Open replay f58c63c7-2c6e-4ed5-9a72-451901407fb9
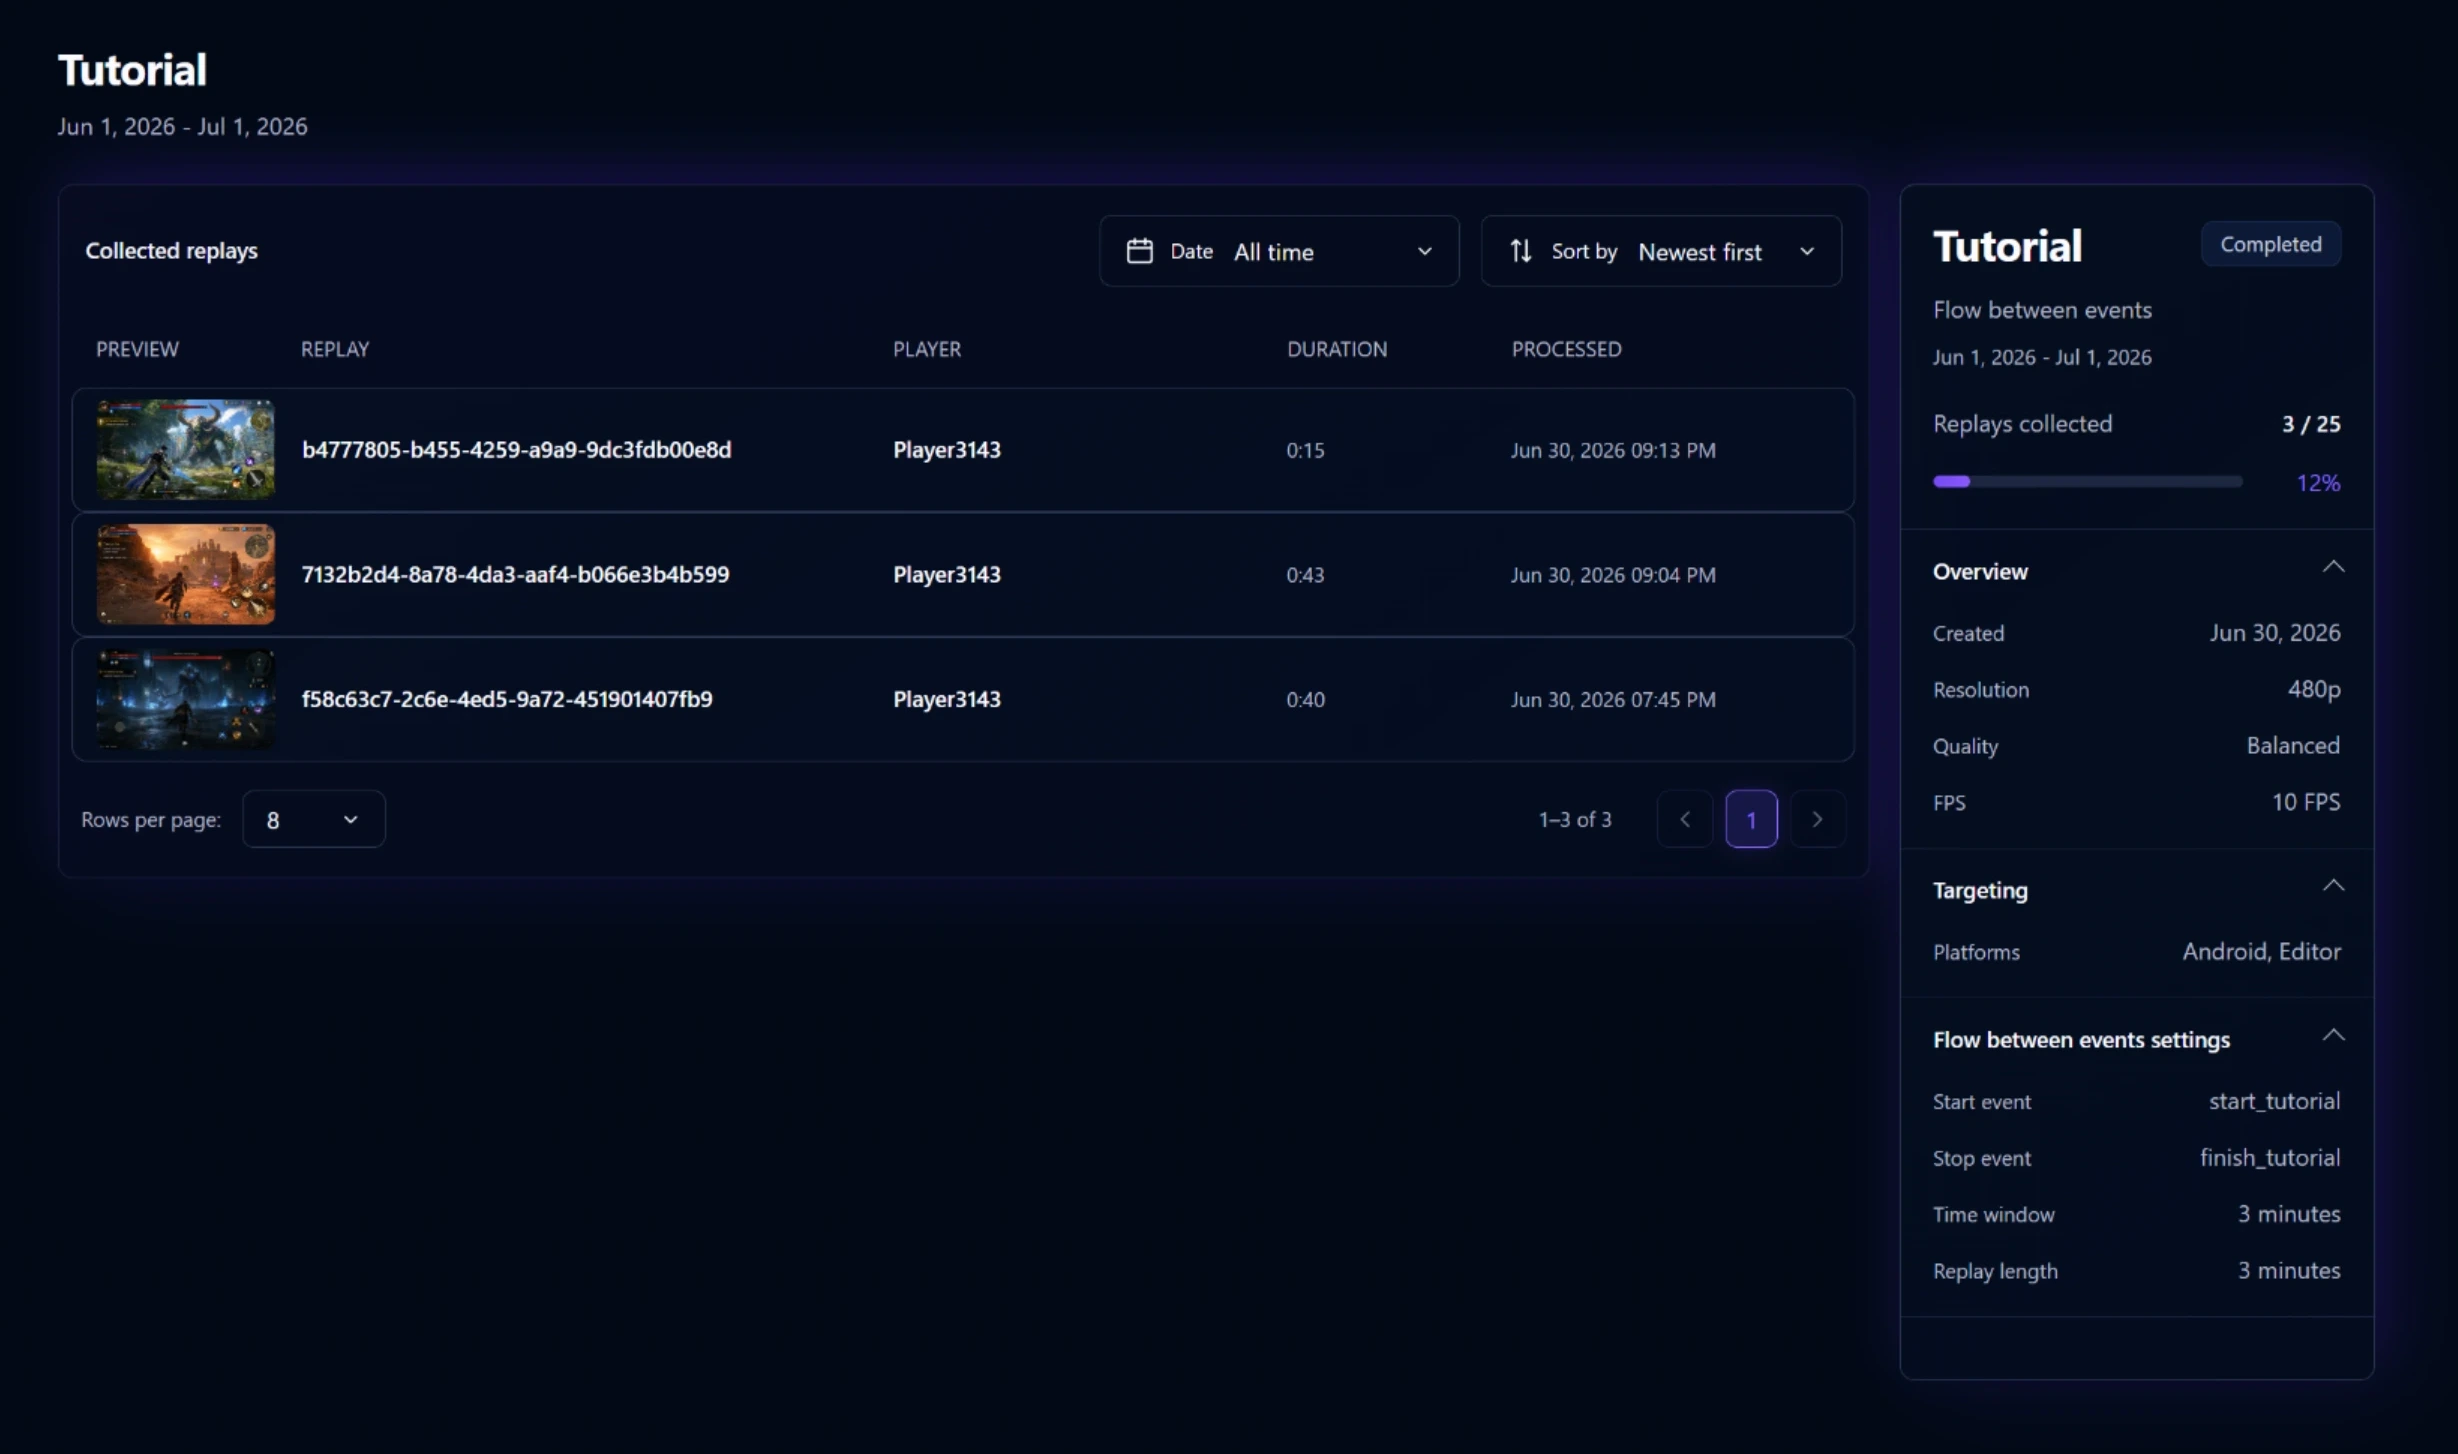 [x=507, y=699]
